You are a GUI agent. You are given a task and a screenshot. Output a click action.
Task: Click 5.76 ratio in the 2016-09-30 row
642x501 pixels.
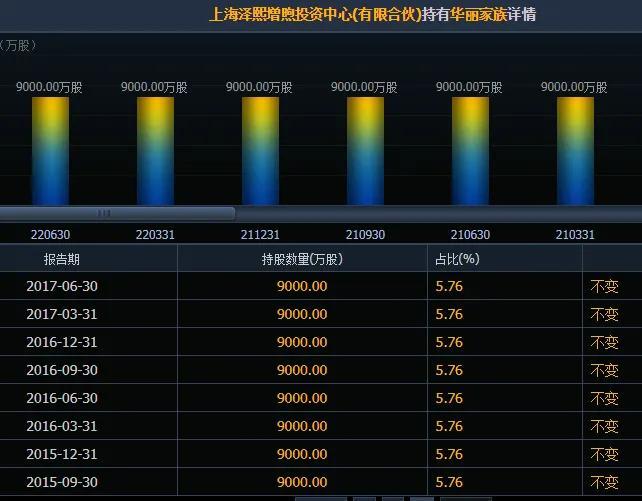point(449,370)
